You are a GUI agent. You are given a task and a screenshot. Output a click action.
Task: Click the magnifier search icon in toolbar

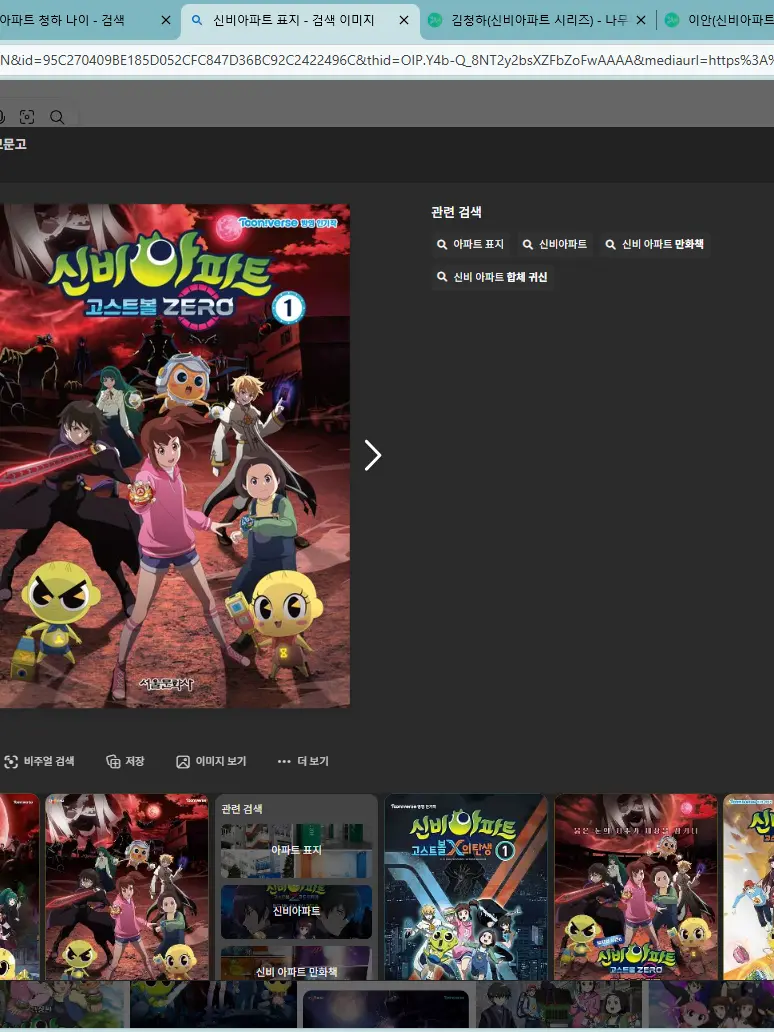coord(57,117)
